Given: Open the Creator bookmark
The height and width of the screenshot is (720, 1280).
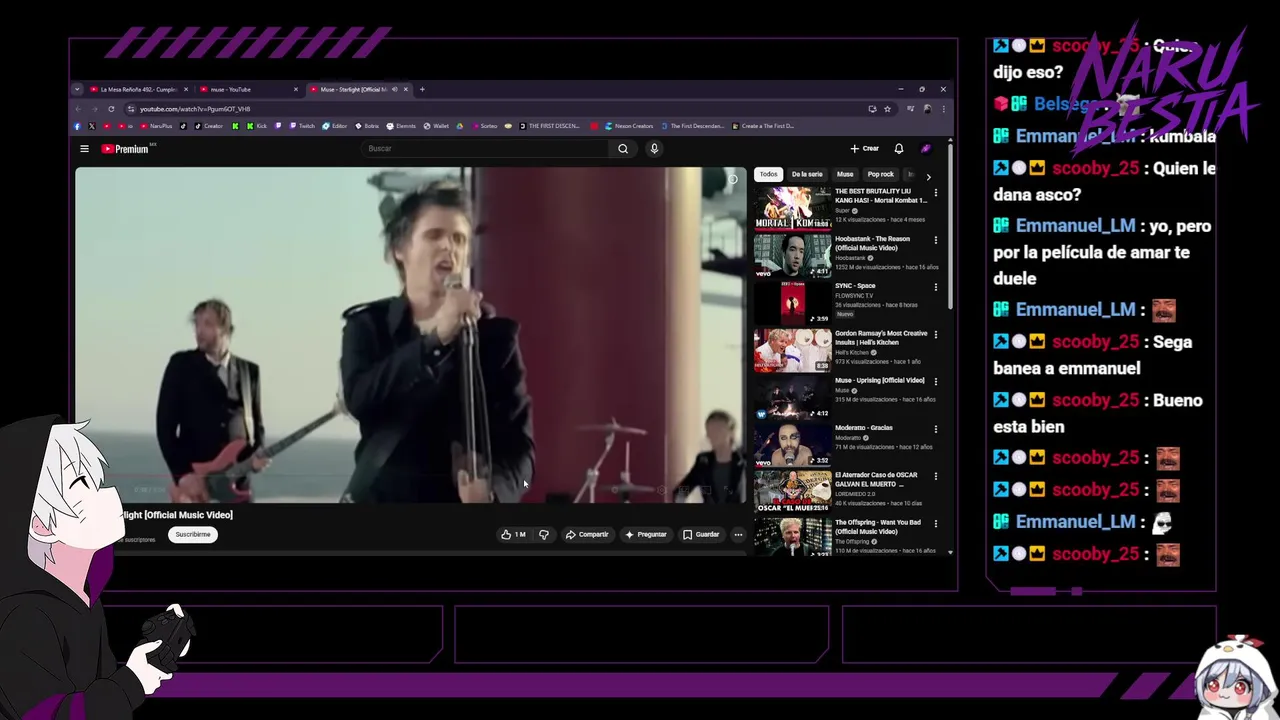Looking at the screenshot, I should tap(209, 126).
